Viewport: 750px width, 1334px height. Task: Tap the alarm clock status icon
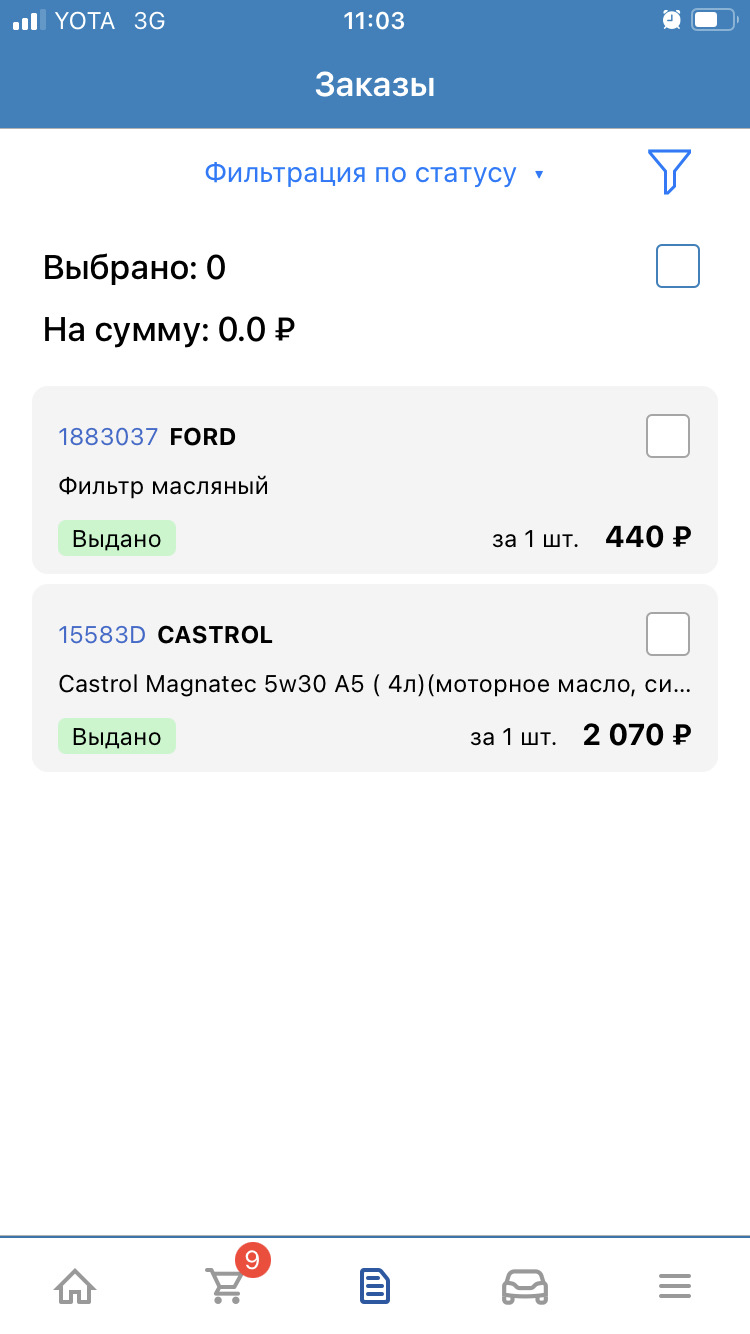(x=671, y=20)
